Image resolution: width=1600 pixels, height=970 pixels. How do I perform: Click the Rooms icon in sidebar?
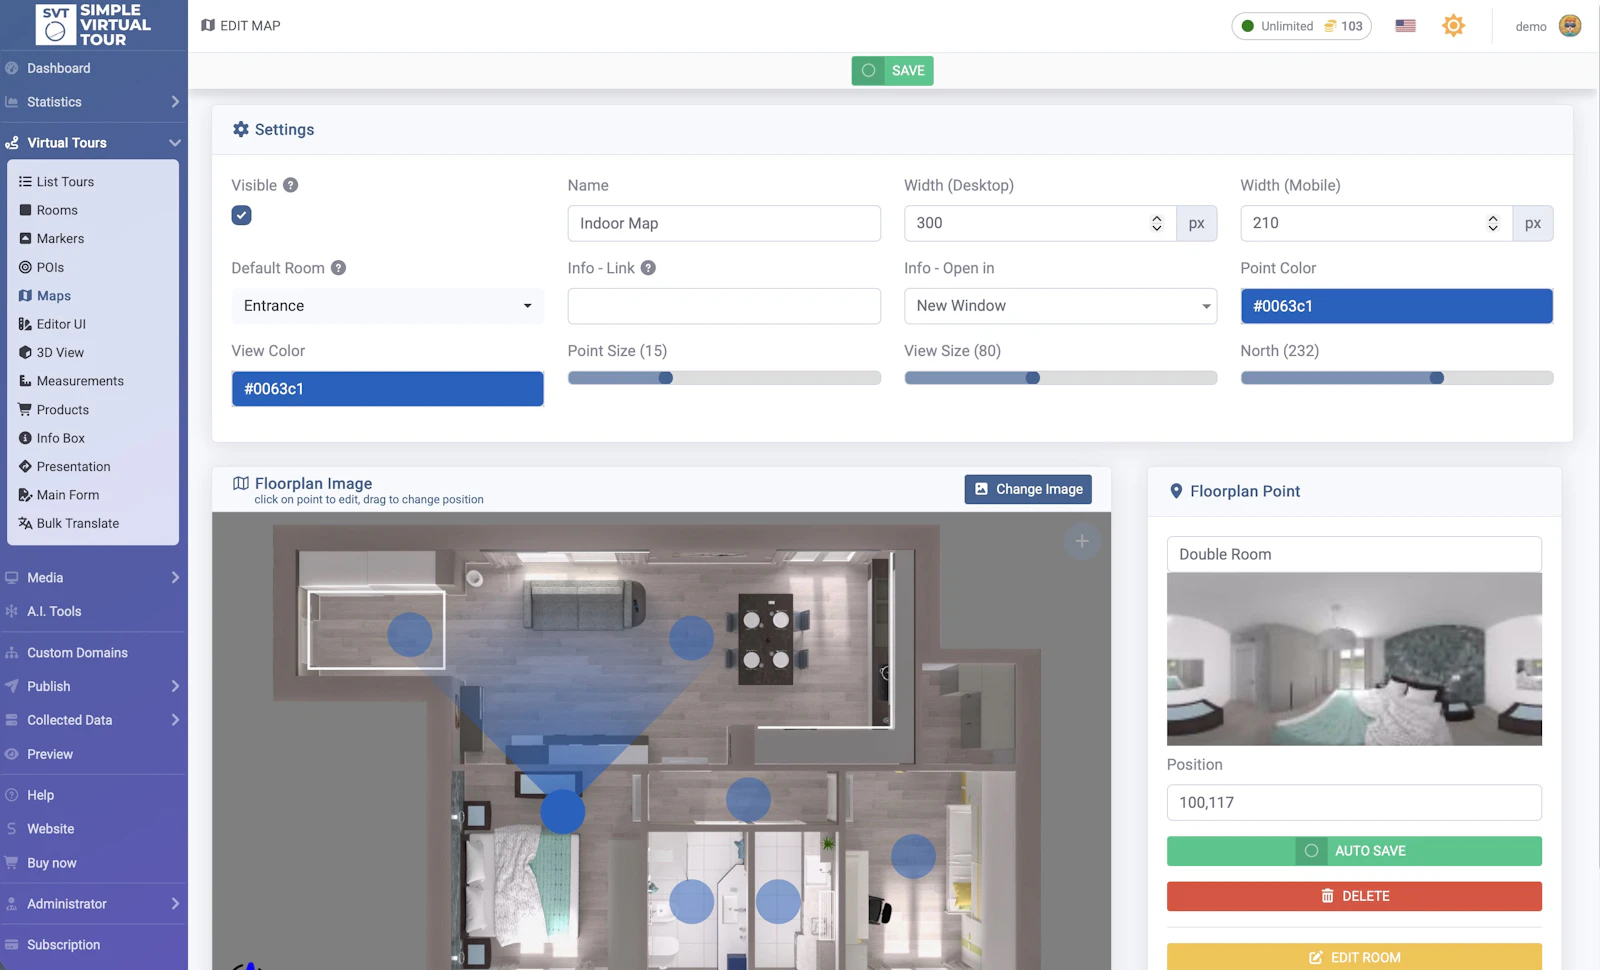(x=25, y=210)
